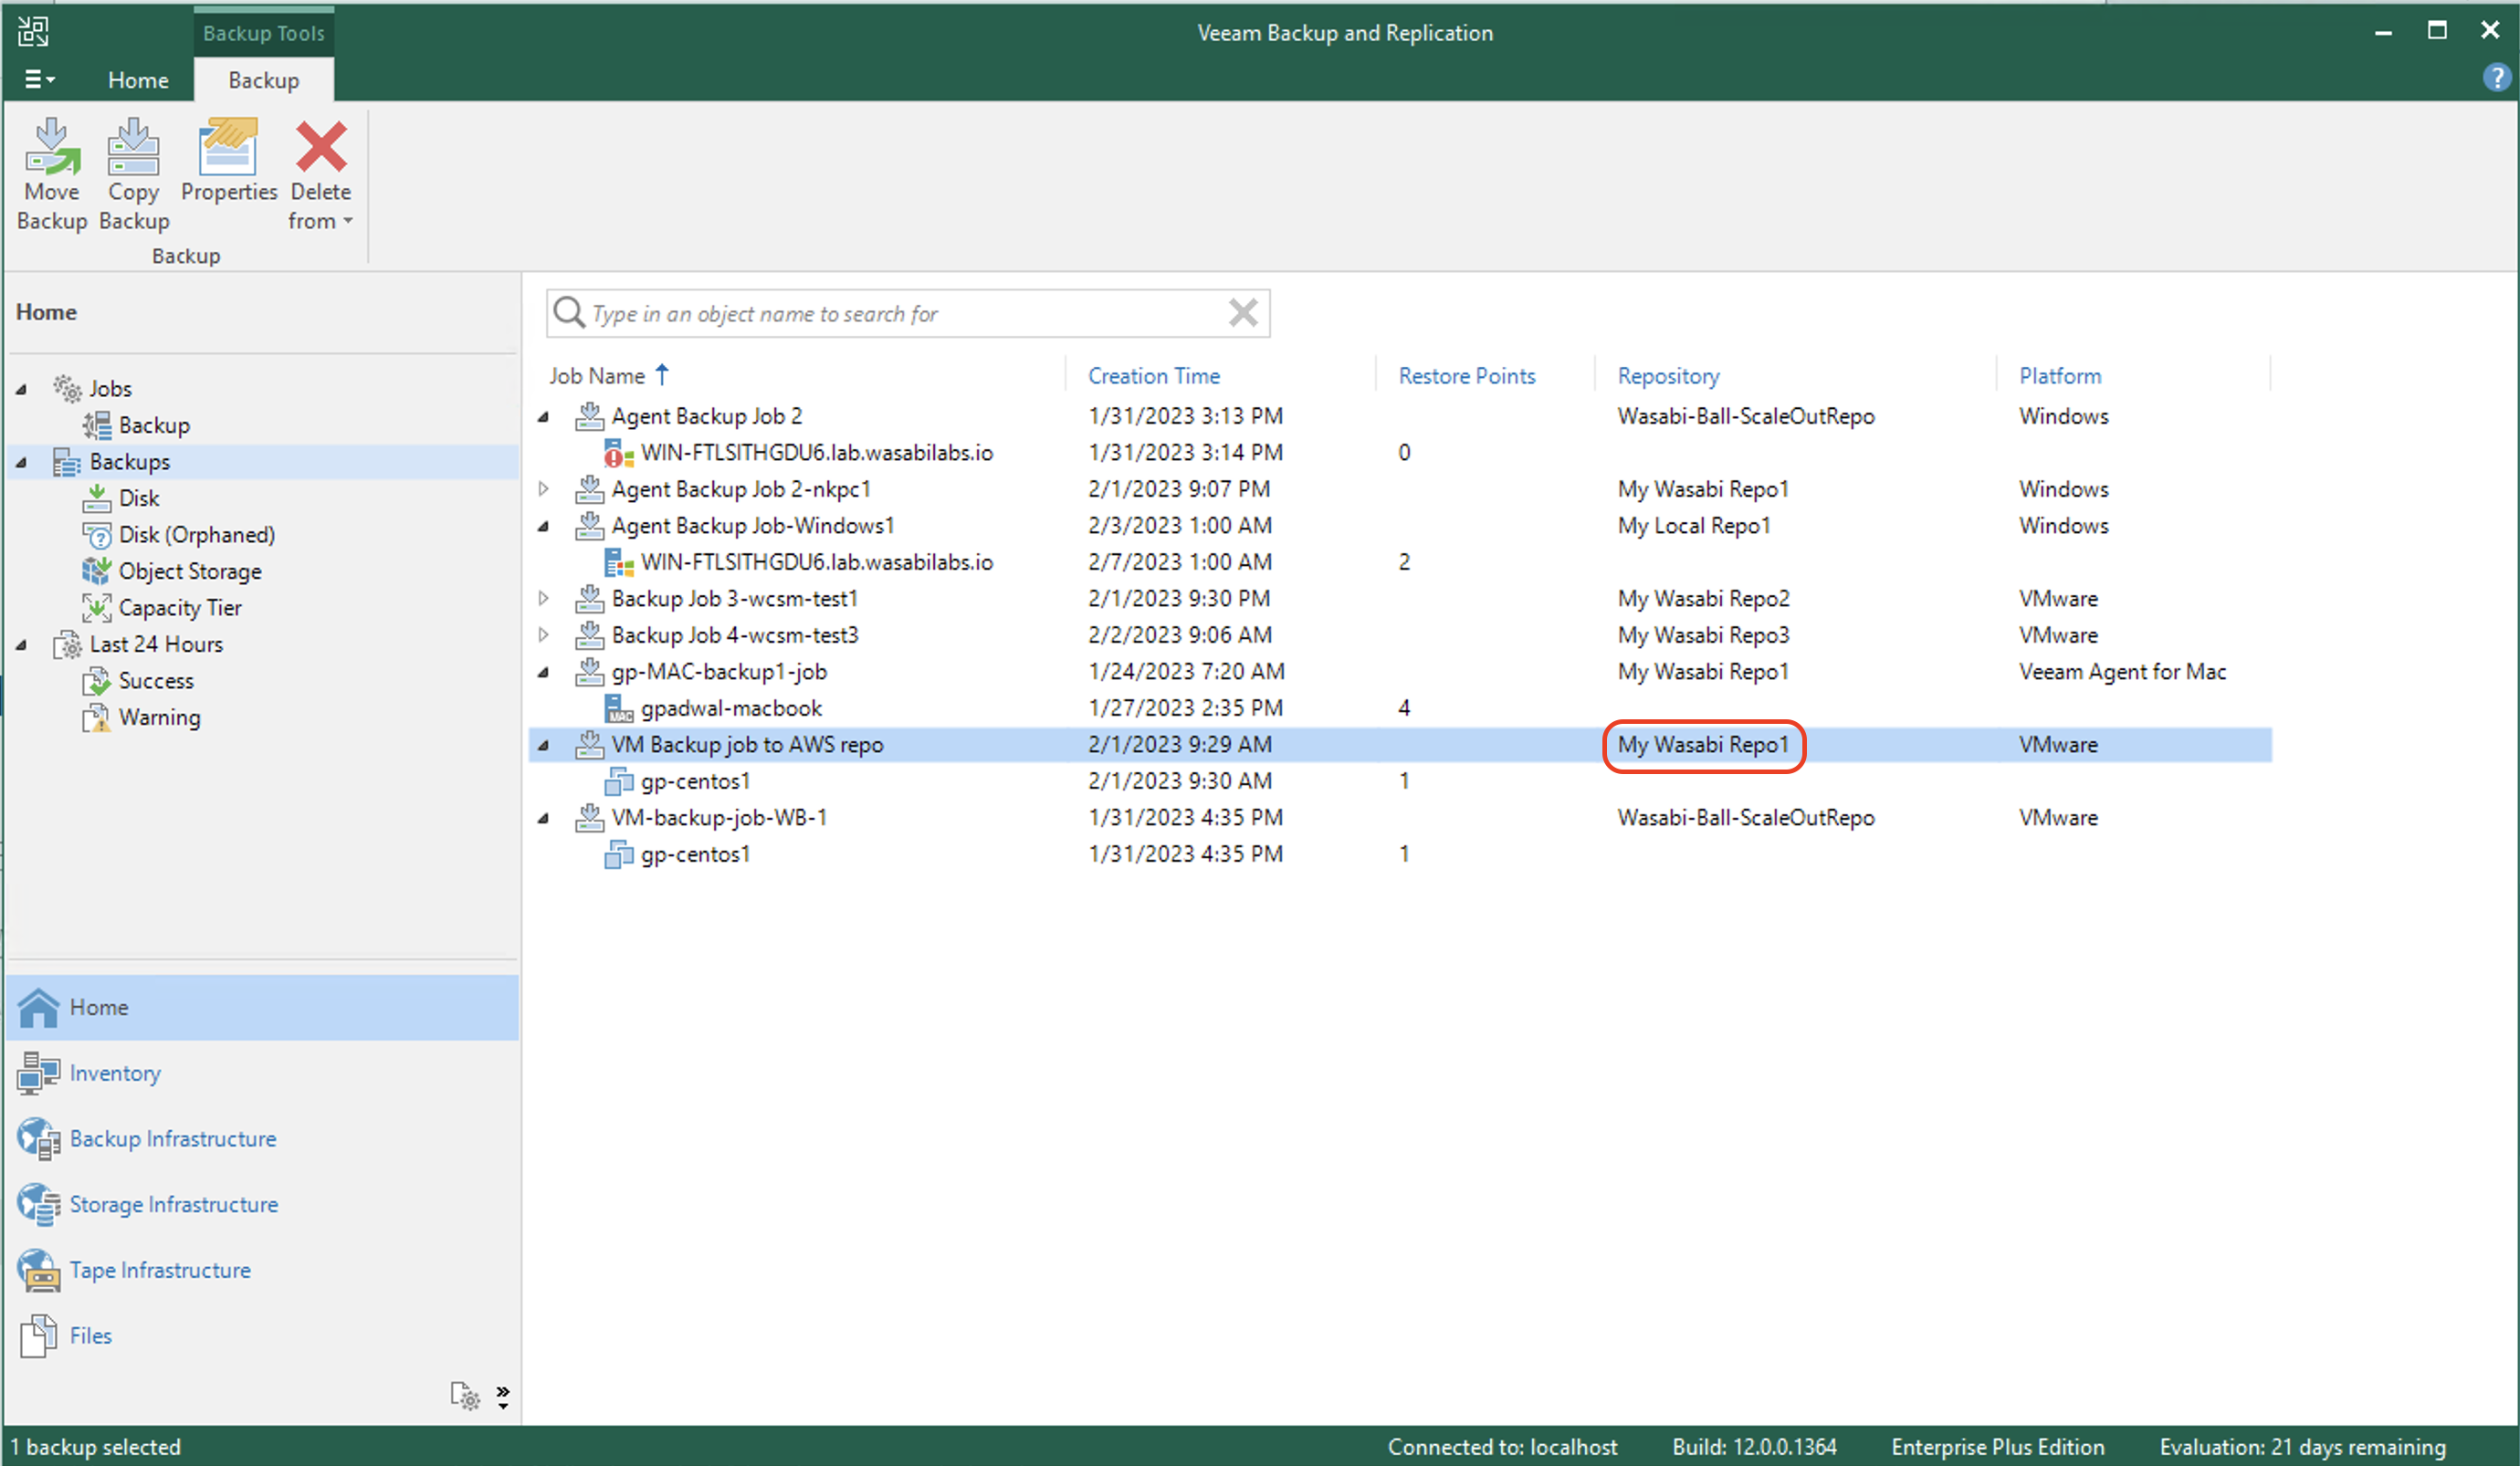
Task: Select the Jobs gear icon in tree
Action: (67, 388)
